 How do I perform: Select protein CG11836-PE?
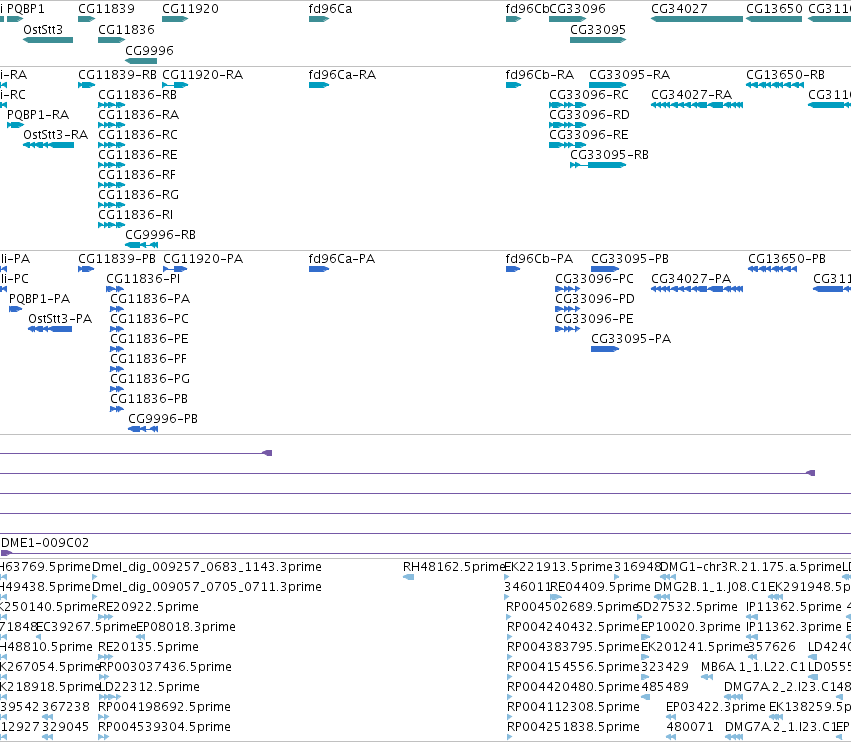point(117,349)
